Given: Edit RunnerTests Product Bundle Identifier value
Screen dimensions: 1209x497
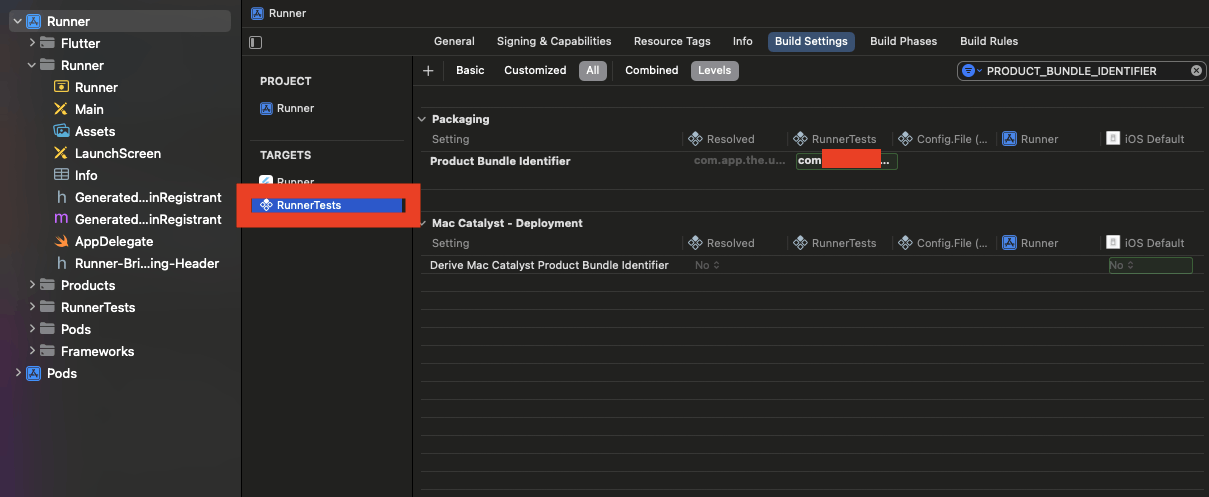Looking at the screenshot, I should click(x=846, y=161).
